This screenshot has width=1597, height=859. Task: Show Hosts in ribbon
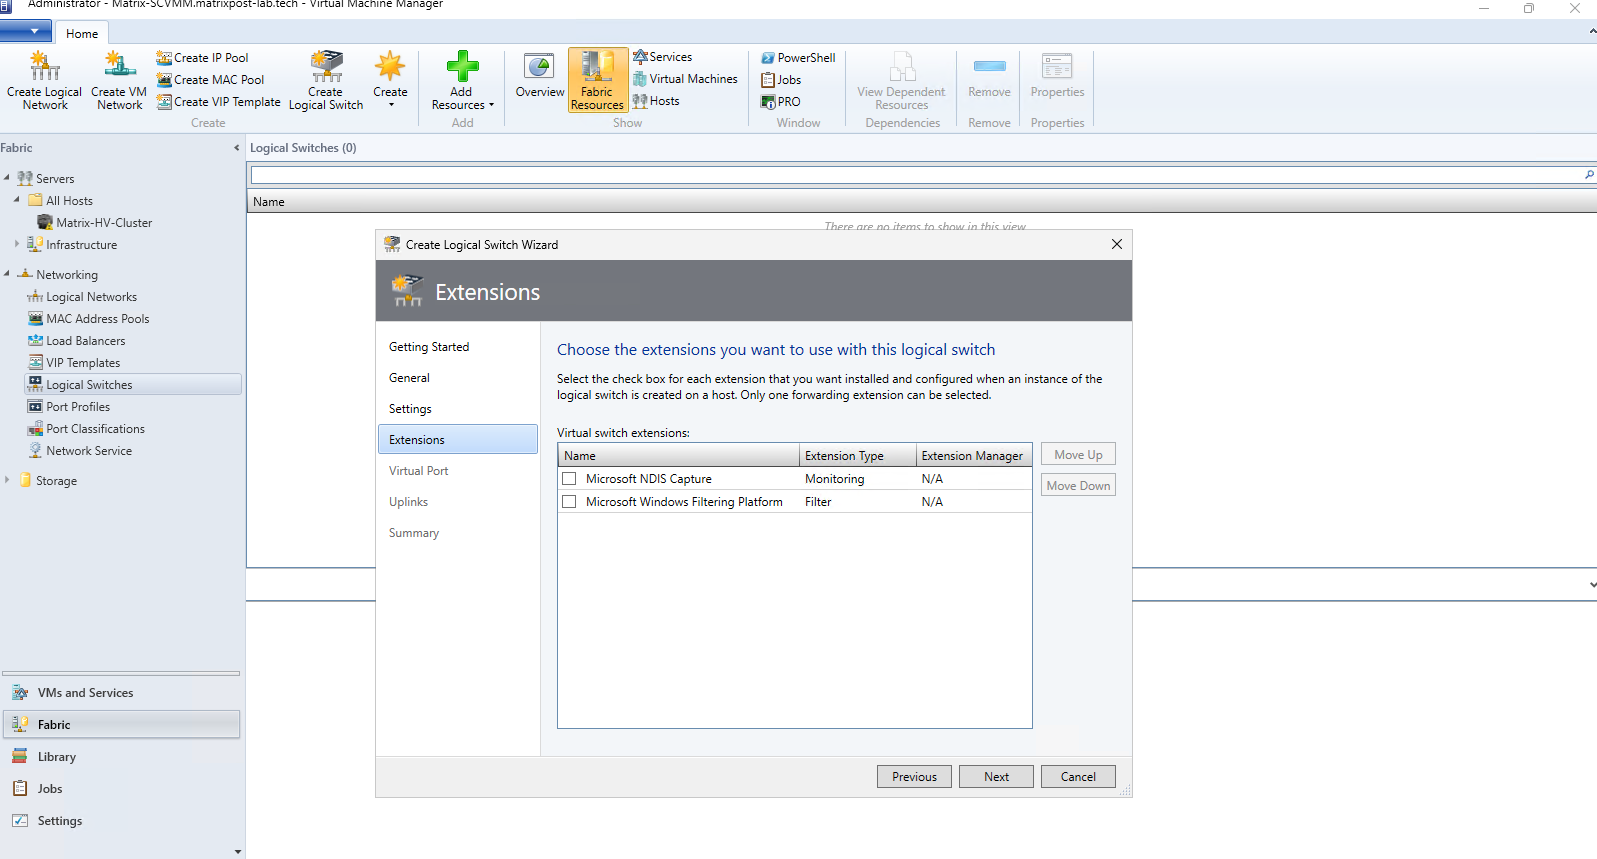click(x=656, y=101)
